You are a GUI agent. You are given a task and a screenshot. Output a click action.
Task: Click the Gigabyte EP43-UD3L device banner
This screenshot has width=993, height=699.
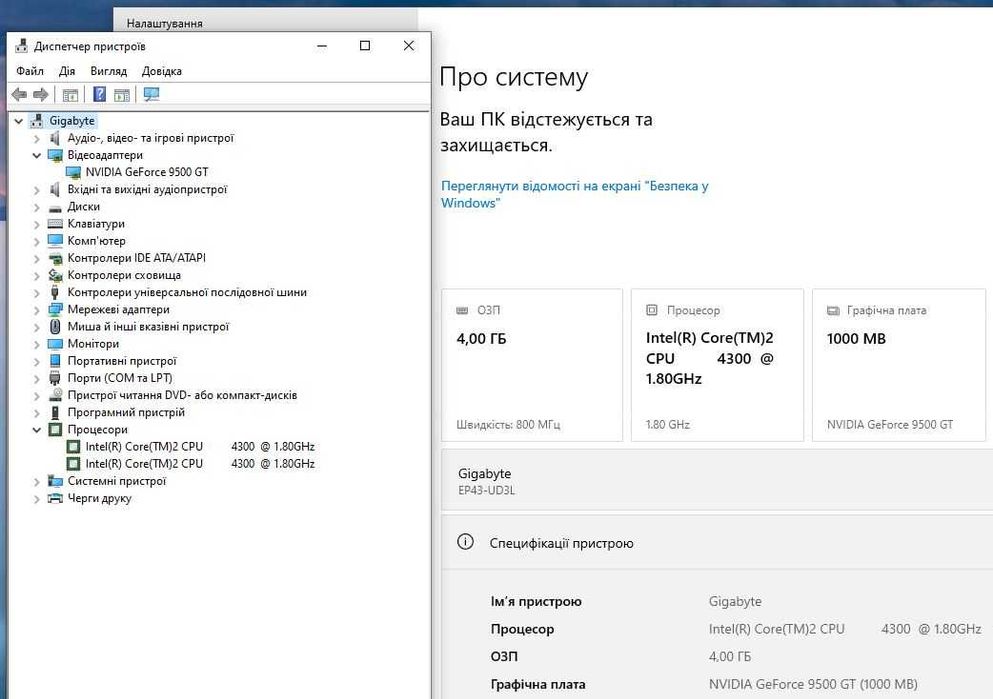(717, 480)
